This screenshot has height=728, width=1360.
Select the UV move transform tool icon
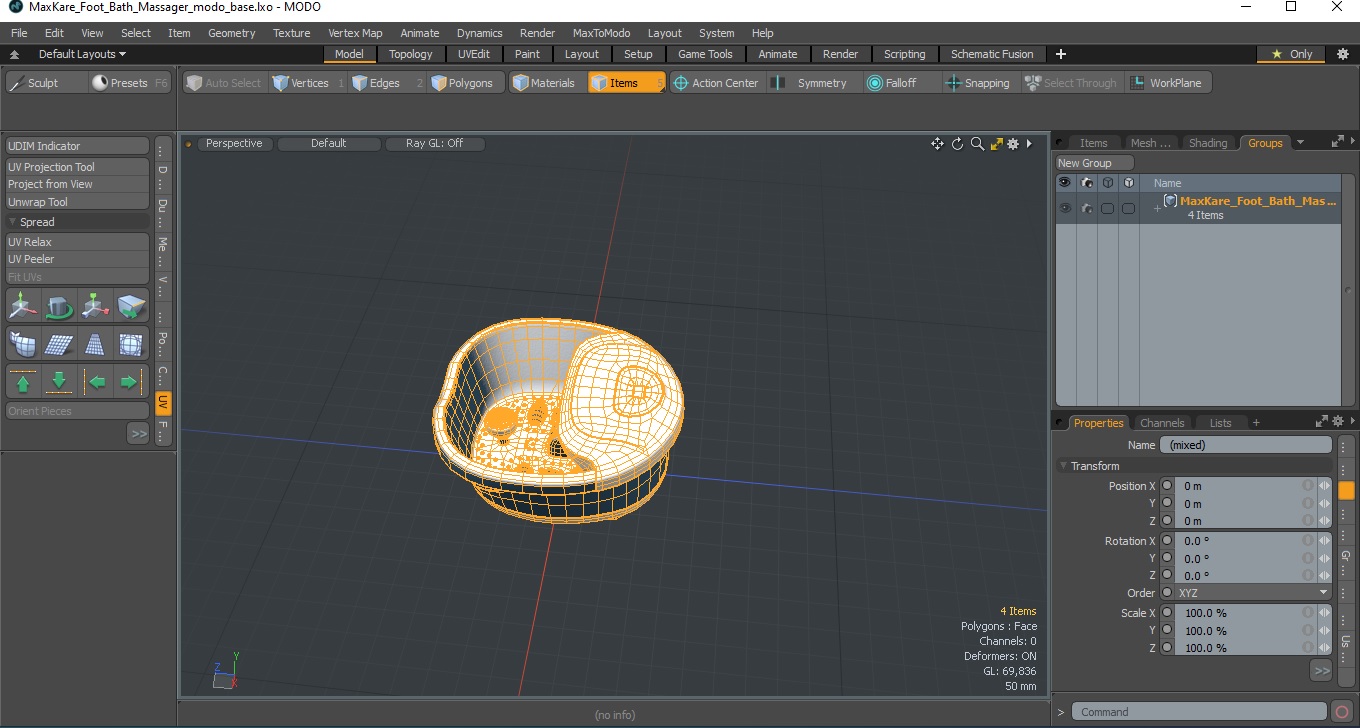point(23,306)
